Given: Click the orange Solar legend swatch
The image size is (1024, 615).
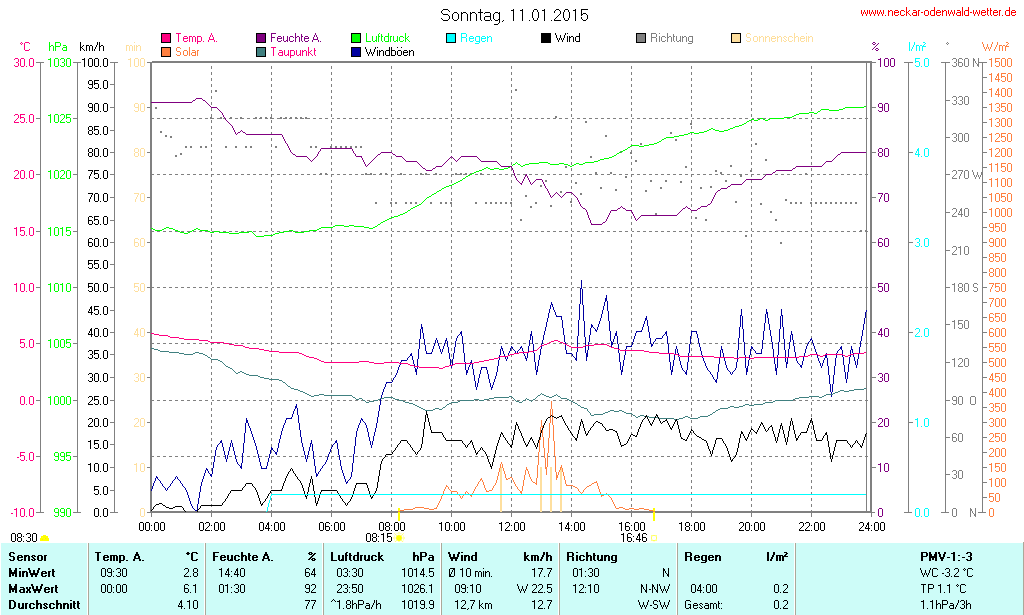Looking at the screenshot, I should 166,51.
